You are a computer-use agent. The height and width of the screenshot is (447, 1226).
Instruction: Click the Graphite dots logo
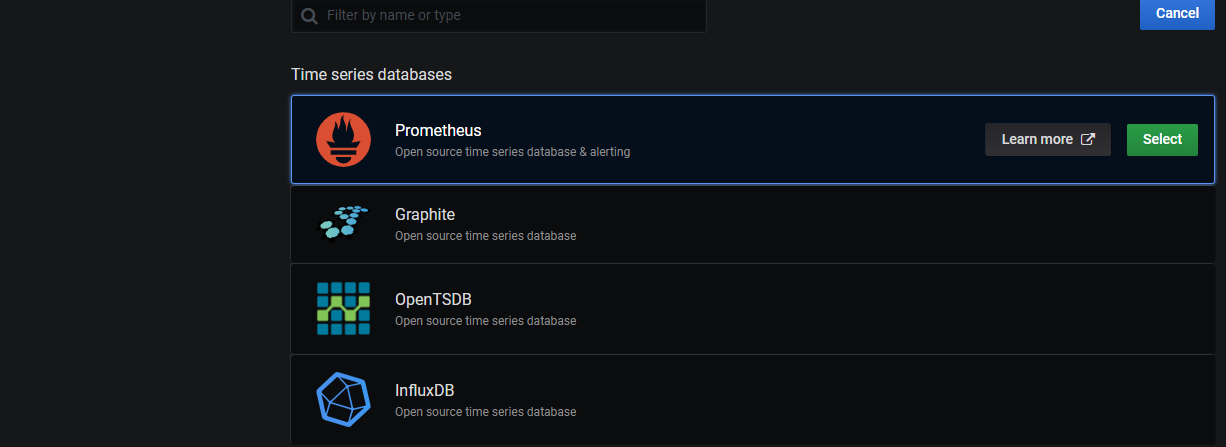[343, 223]
